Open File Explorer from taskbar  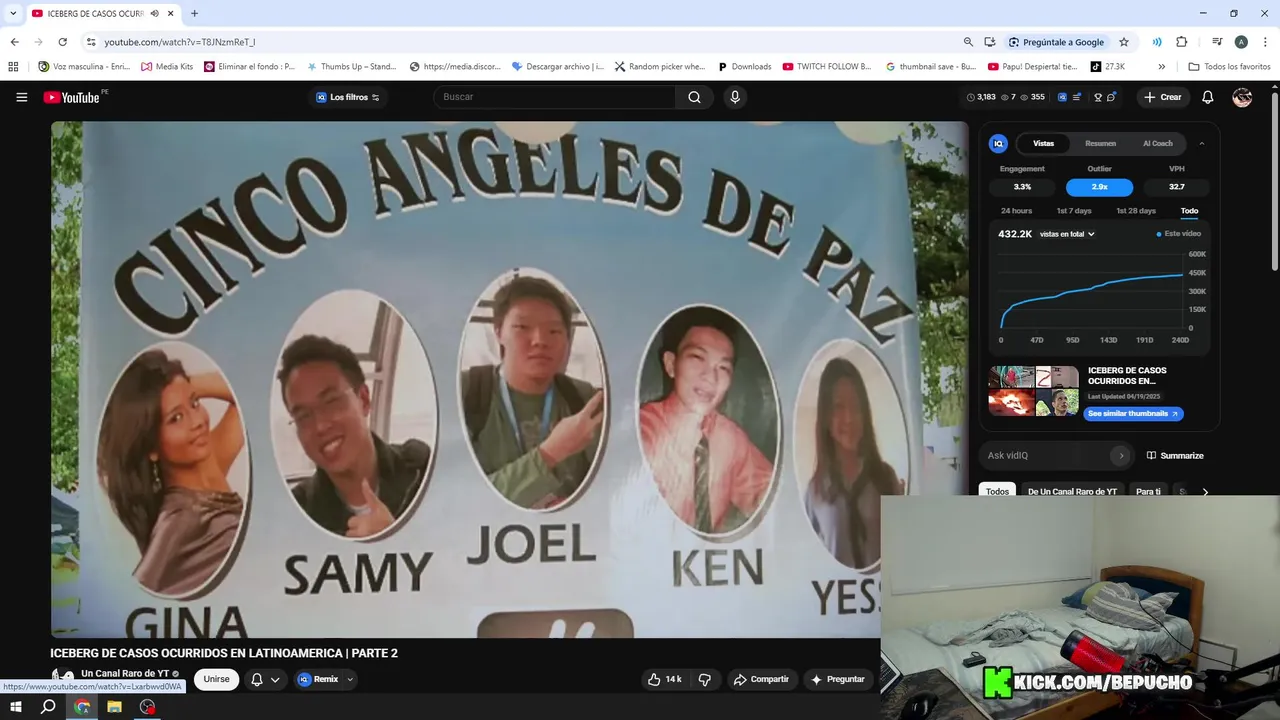pos(114,707)
